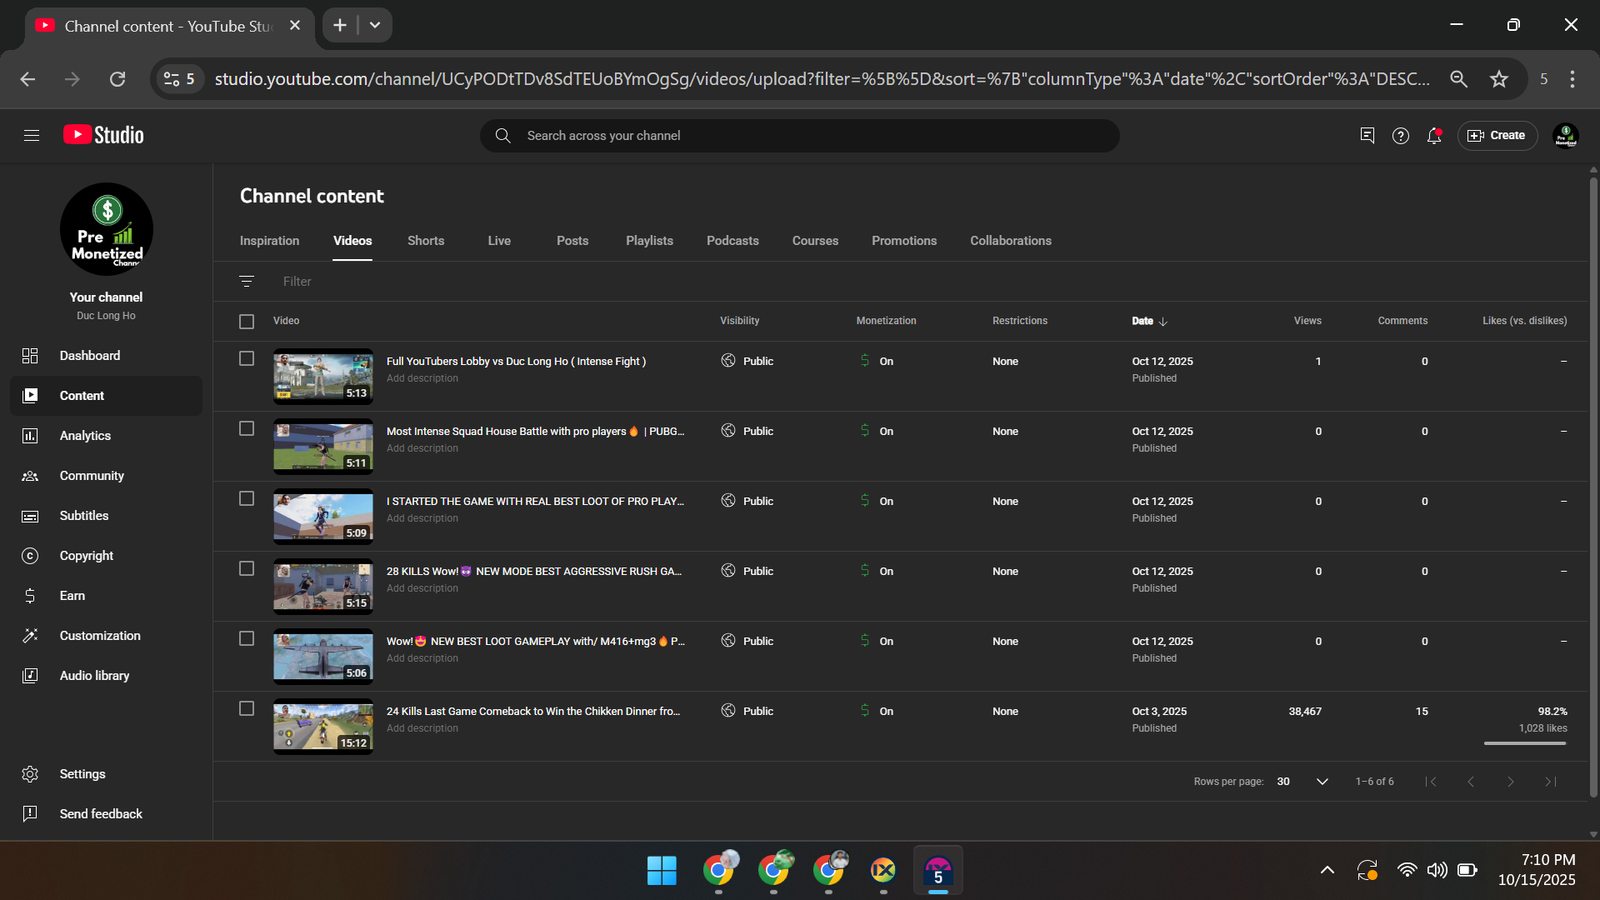This screenshot has height=900, width=1600.
Task: Switch to the Playlists tab
Action: point(649,241)
